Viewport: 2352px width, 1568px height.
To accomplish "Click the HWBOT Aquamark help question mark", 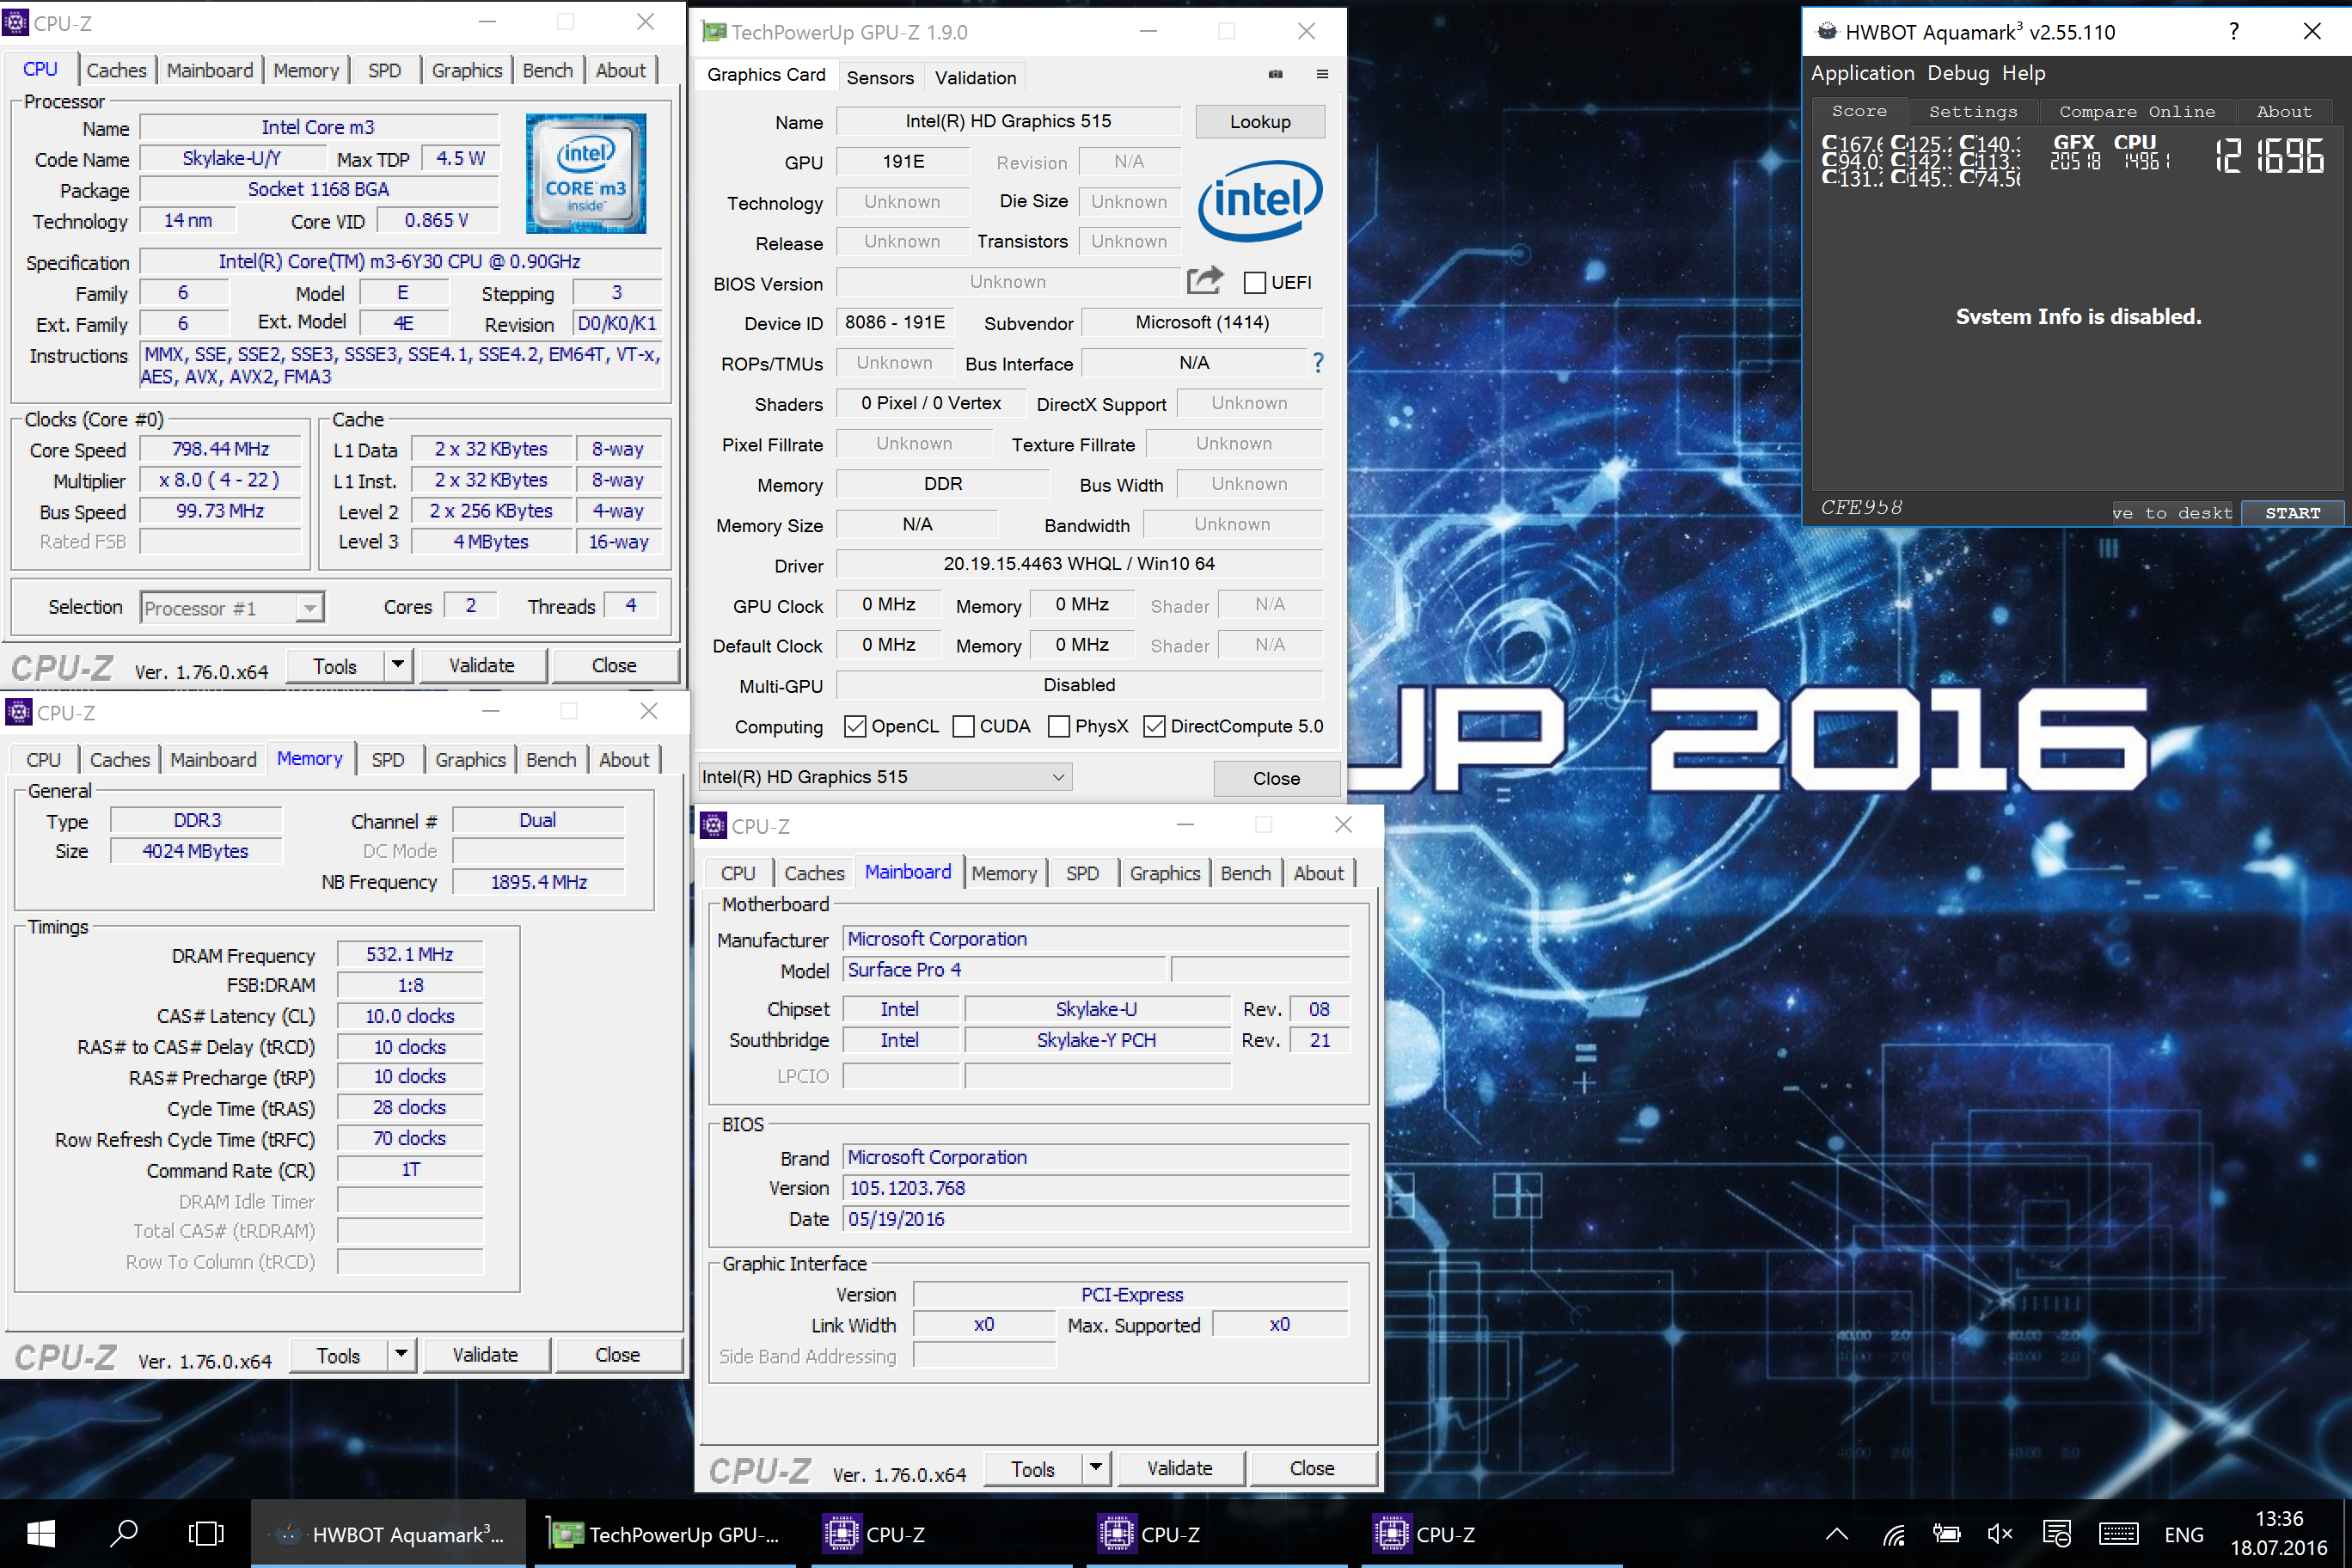I will point(2233,31).
